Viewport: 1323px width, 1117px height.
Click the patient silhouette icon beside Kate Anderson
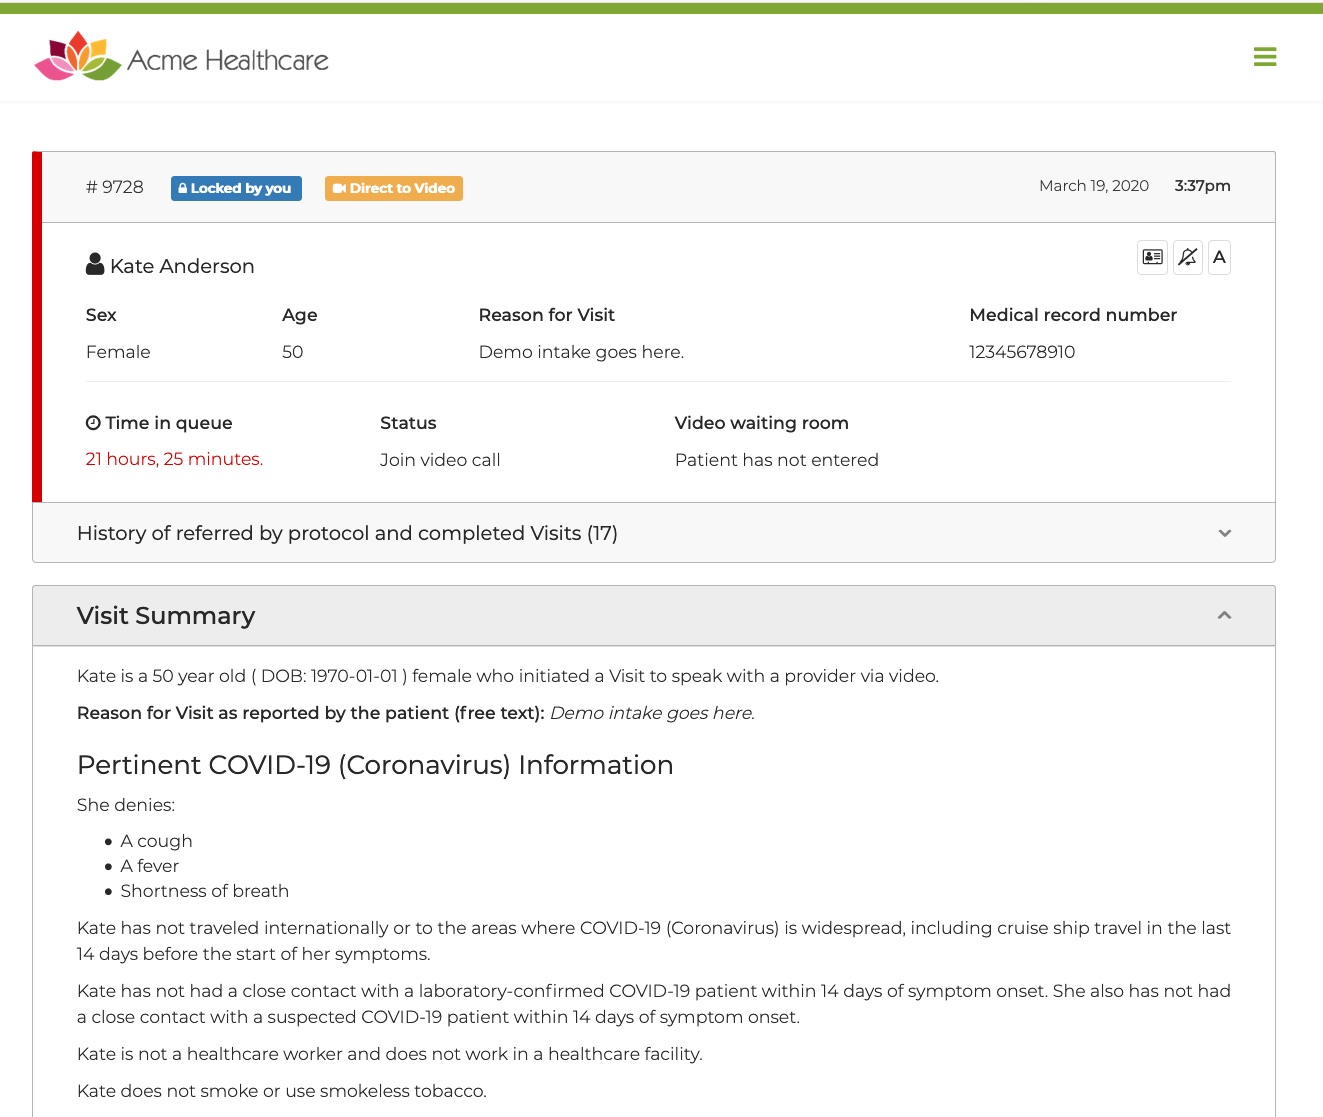[95, 265]
